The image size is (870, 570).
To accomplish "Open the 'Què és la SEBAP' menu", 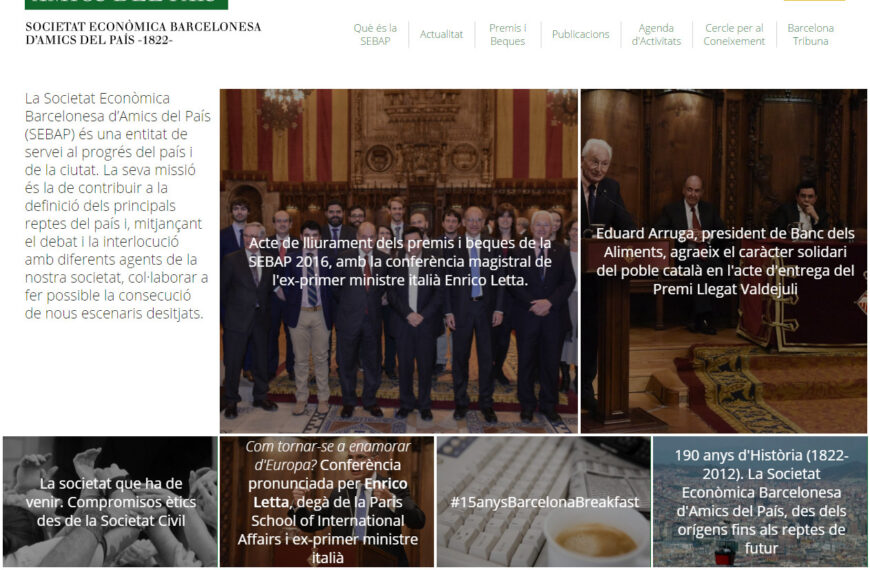I will [x=375, y=34].
